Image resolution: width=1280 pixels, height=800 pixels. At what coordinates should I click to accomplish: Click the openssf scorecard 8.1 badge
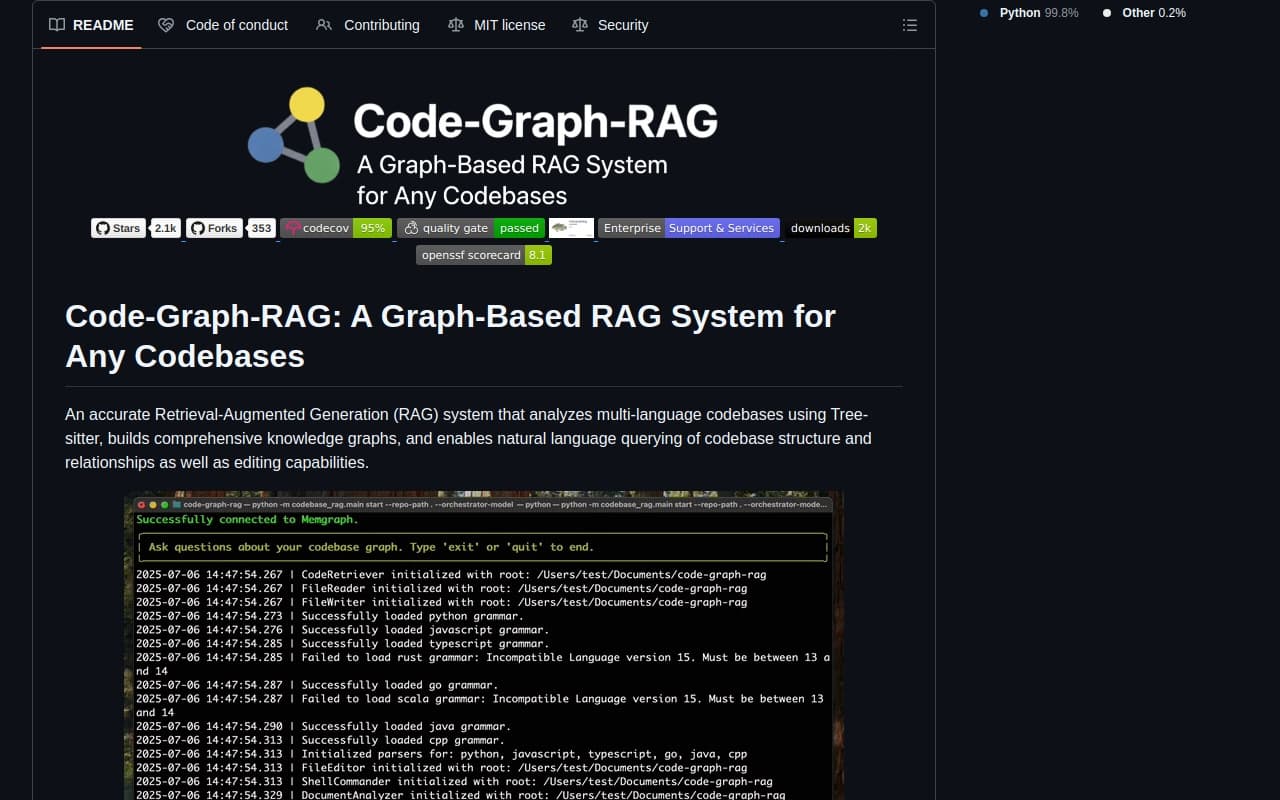(x=484, y=255)
